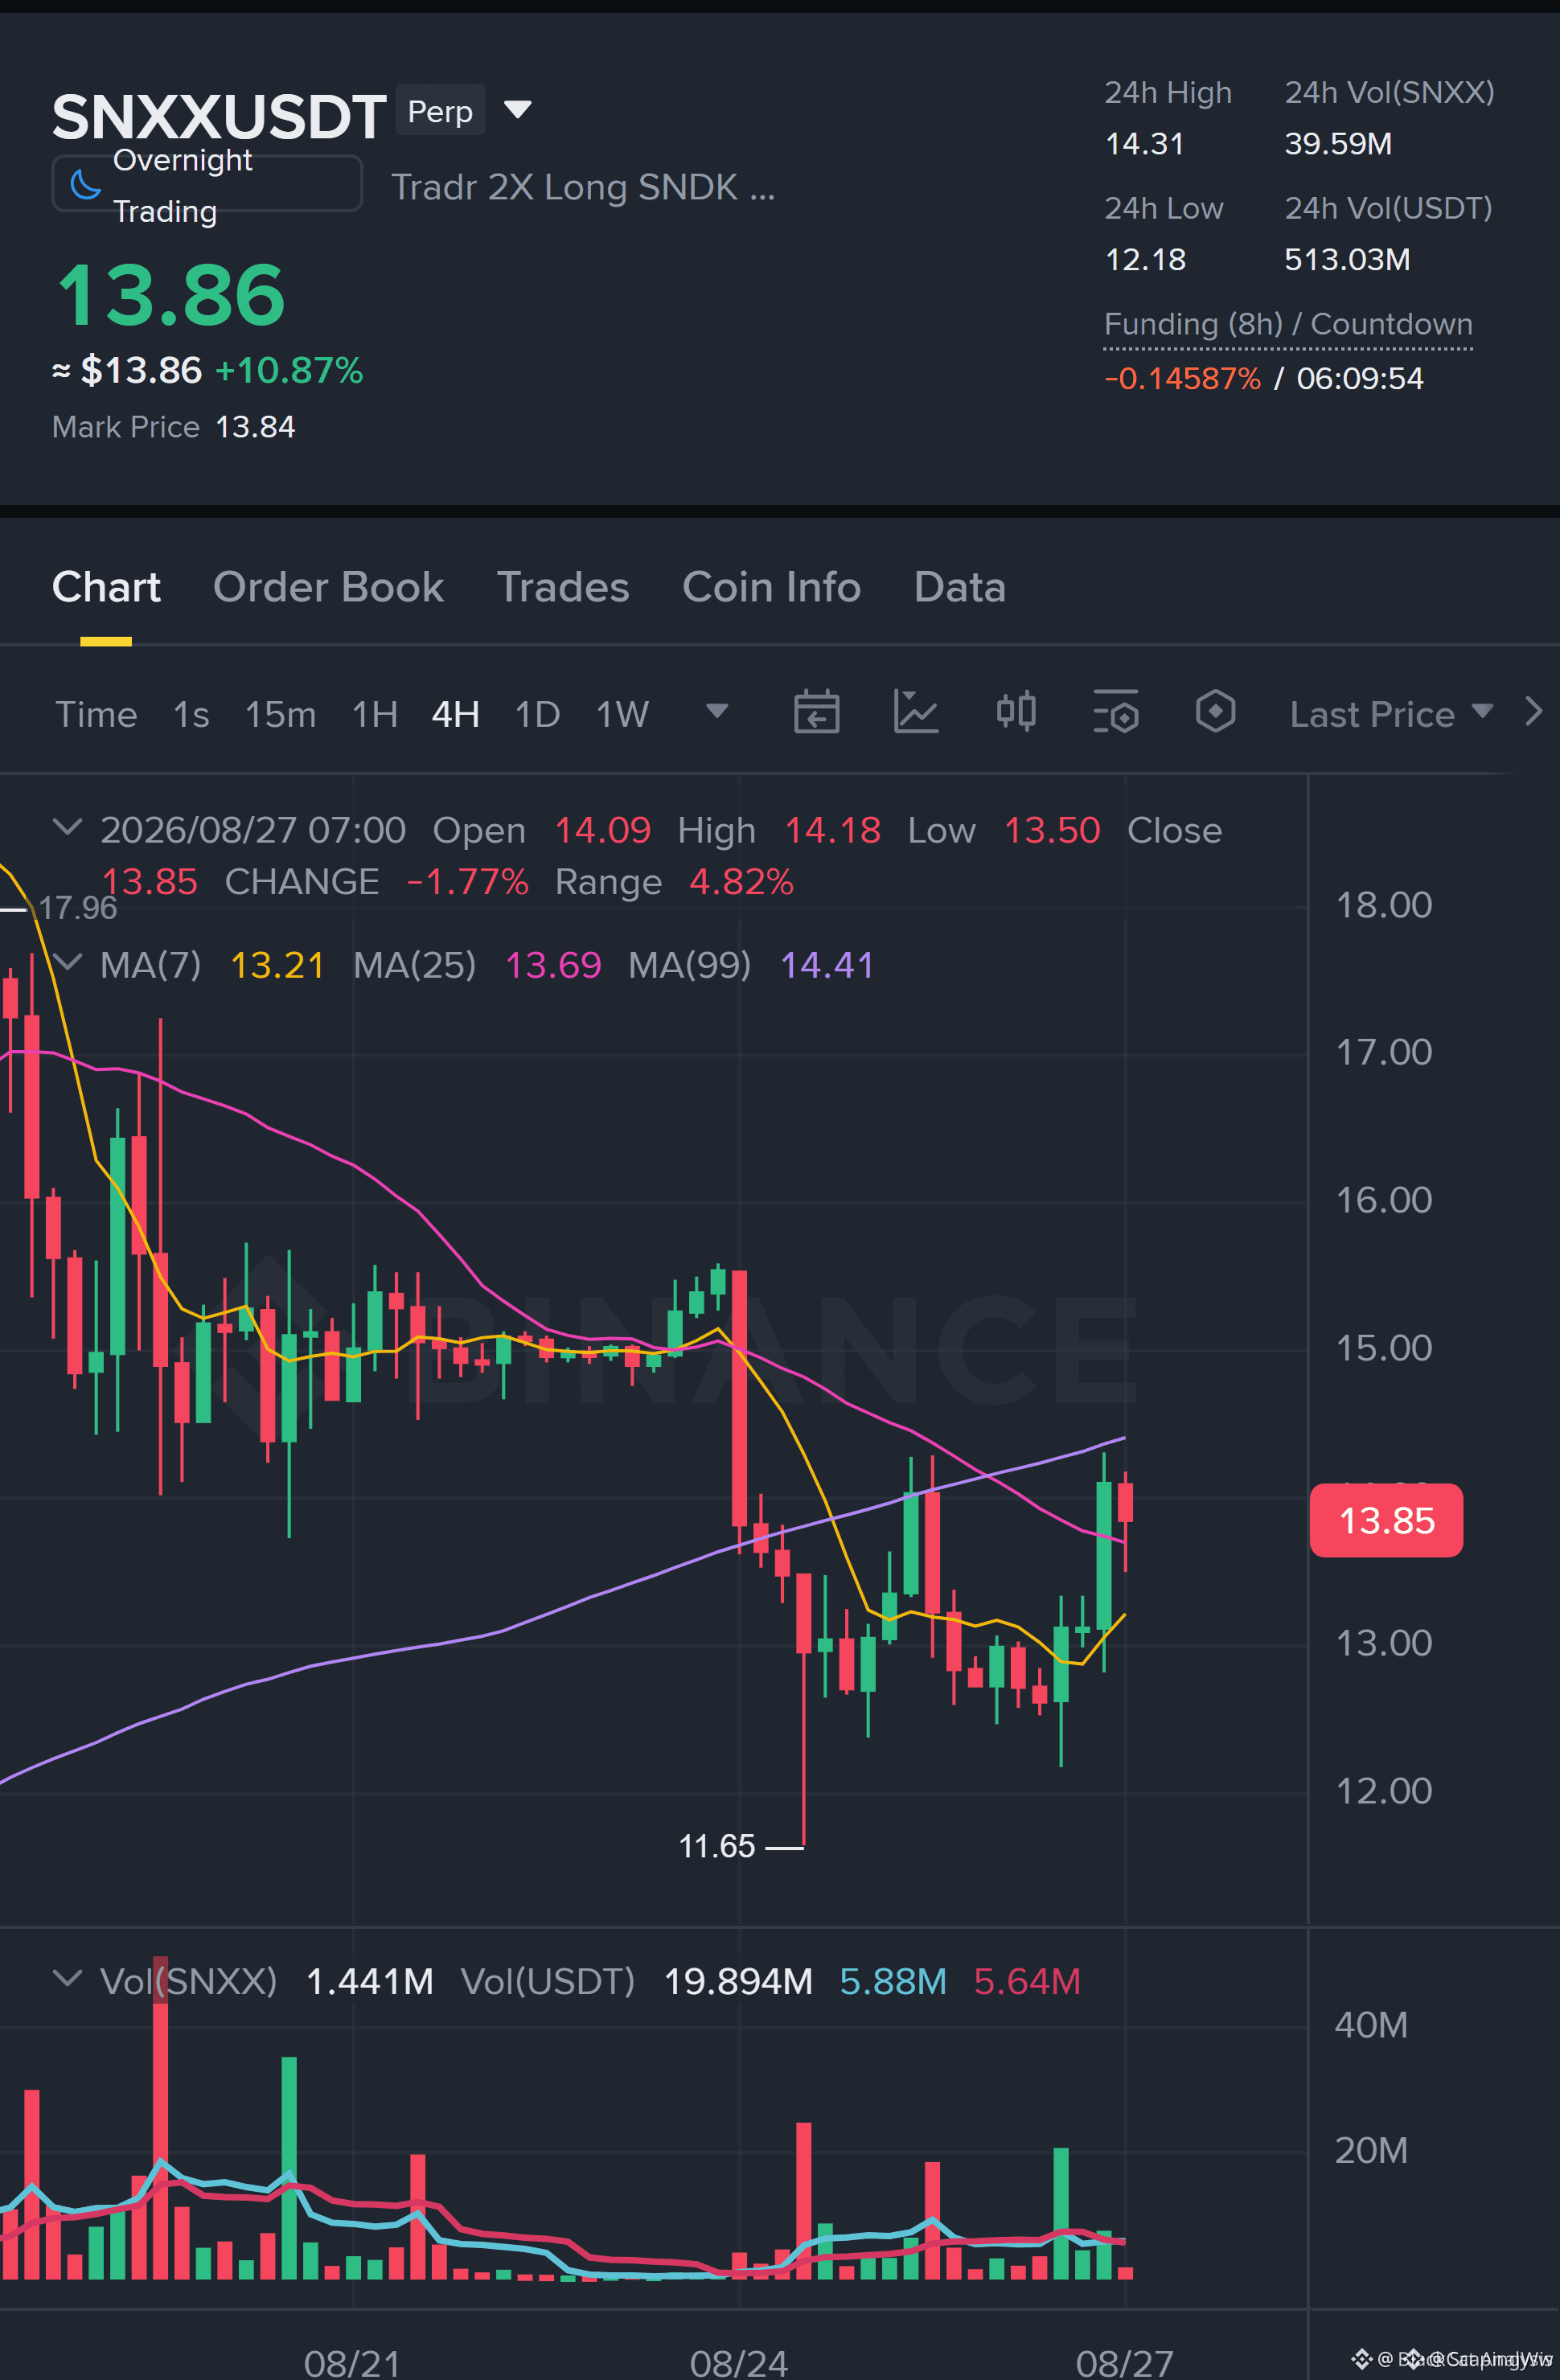
Task: Collapse the OHLC info row chevron
Action: (67, 827)
